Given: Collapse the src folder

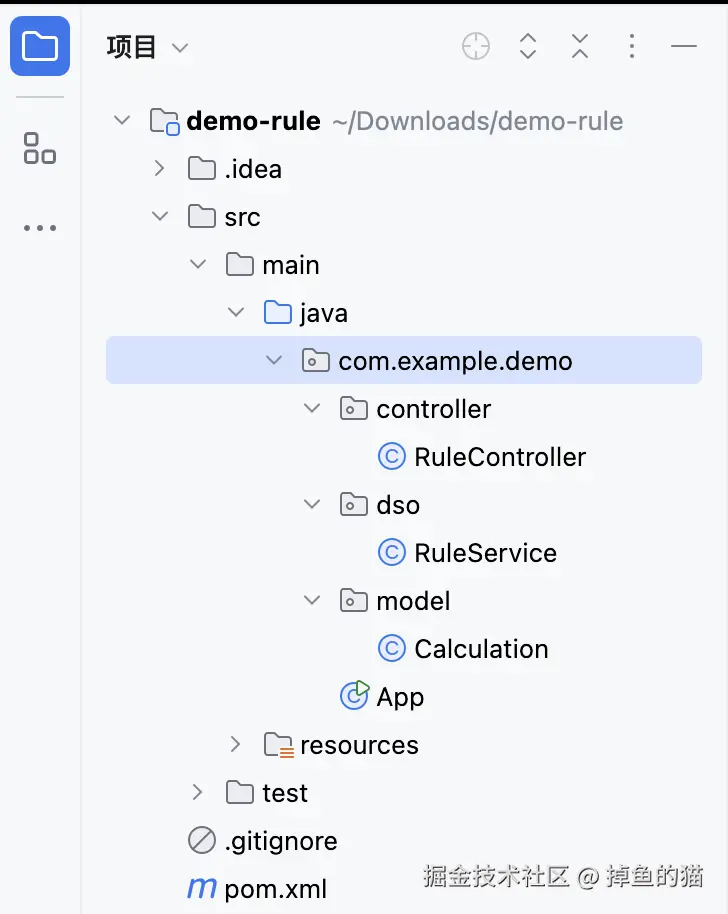Looking at the screenshot, I should tap(159, 217).
